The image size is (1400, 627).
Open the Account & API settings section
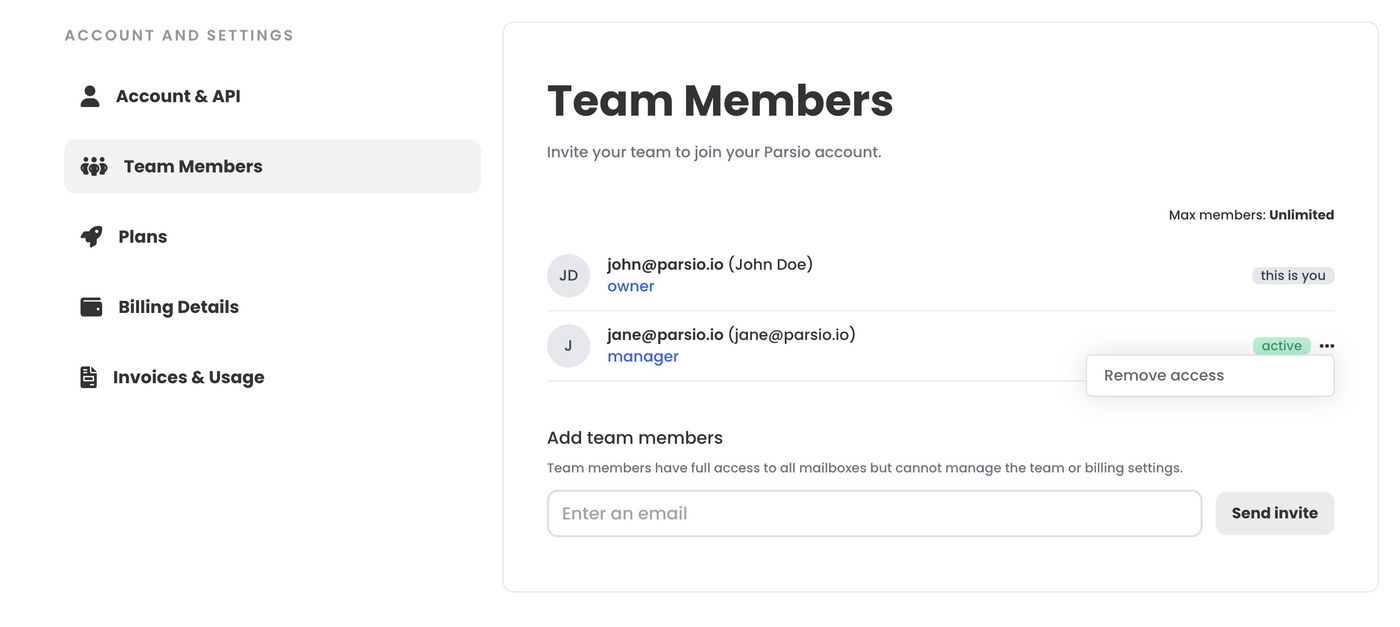pyautogui.click(x=178, y=96)
